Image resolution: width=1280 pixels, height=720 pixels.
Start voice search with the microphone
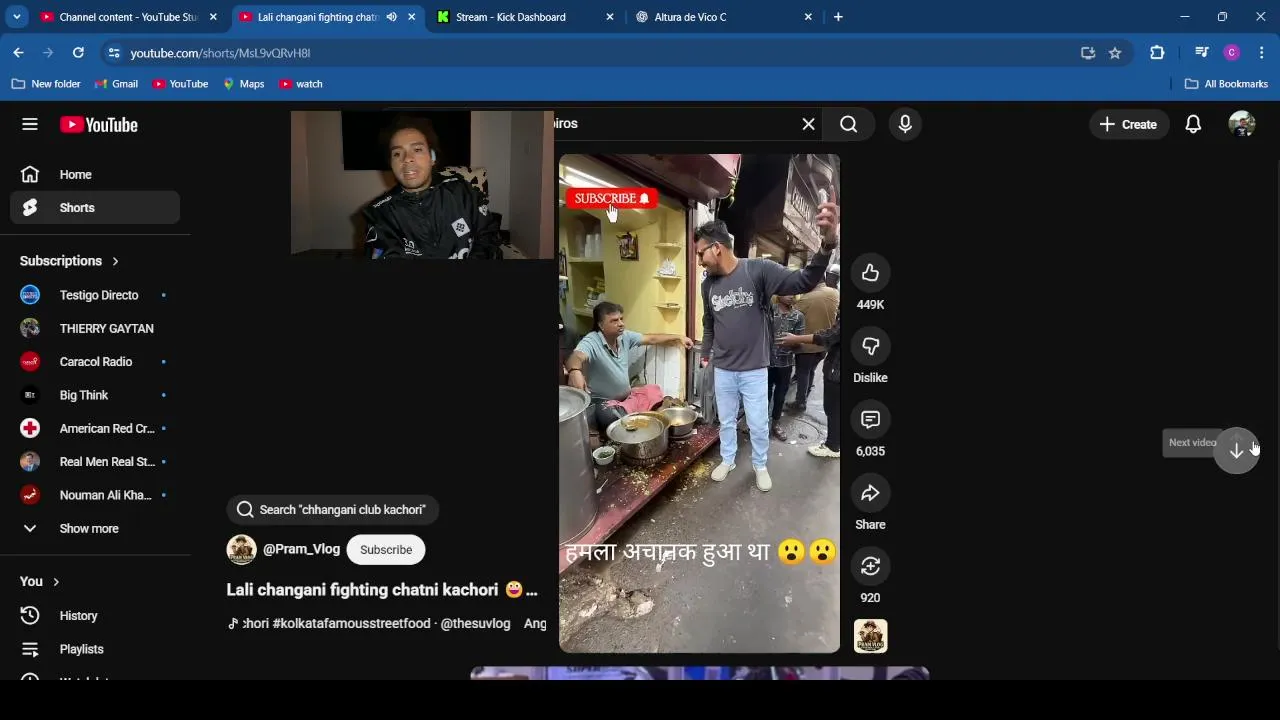point(905,124)
